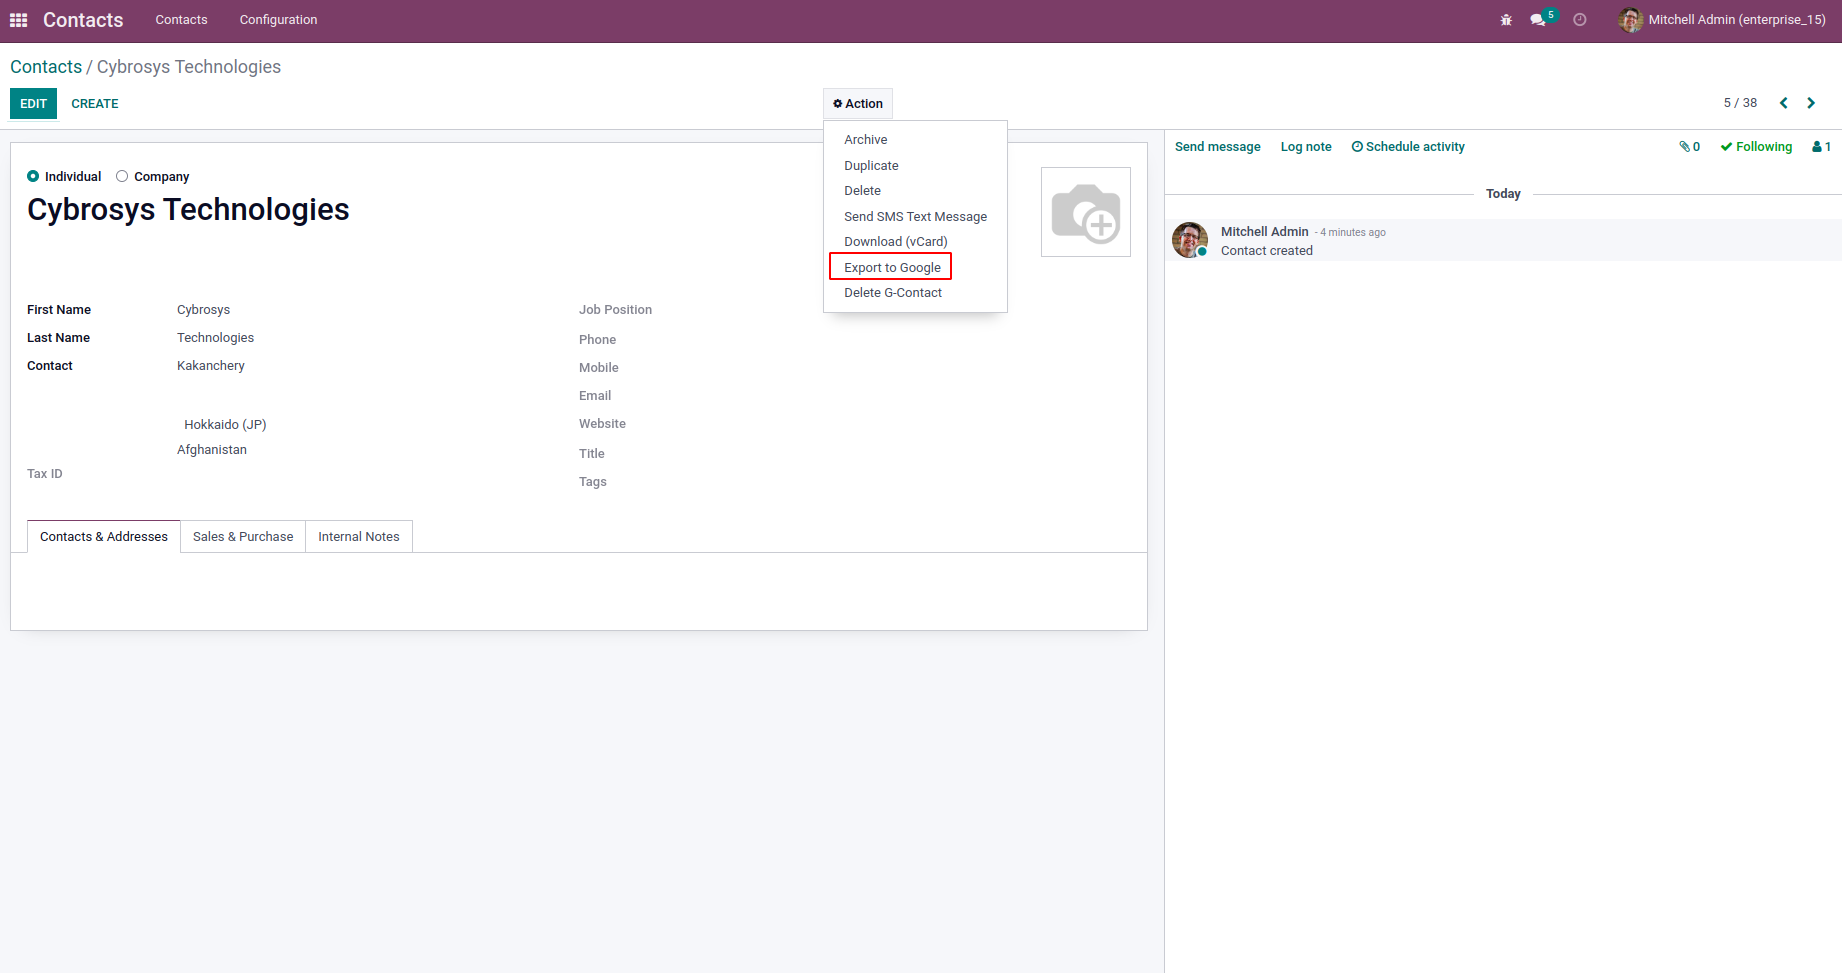Click the Website field label
The width and height of the screenshot is (1842, 973).
(x=602, y=424)
